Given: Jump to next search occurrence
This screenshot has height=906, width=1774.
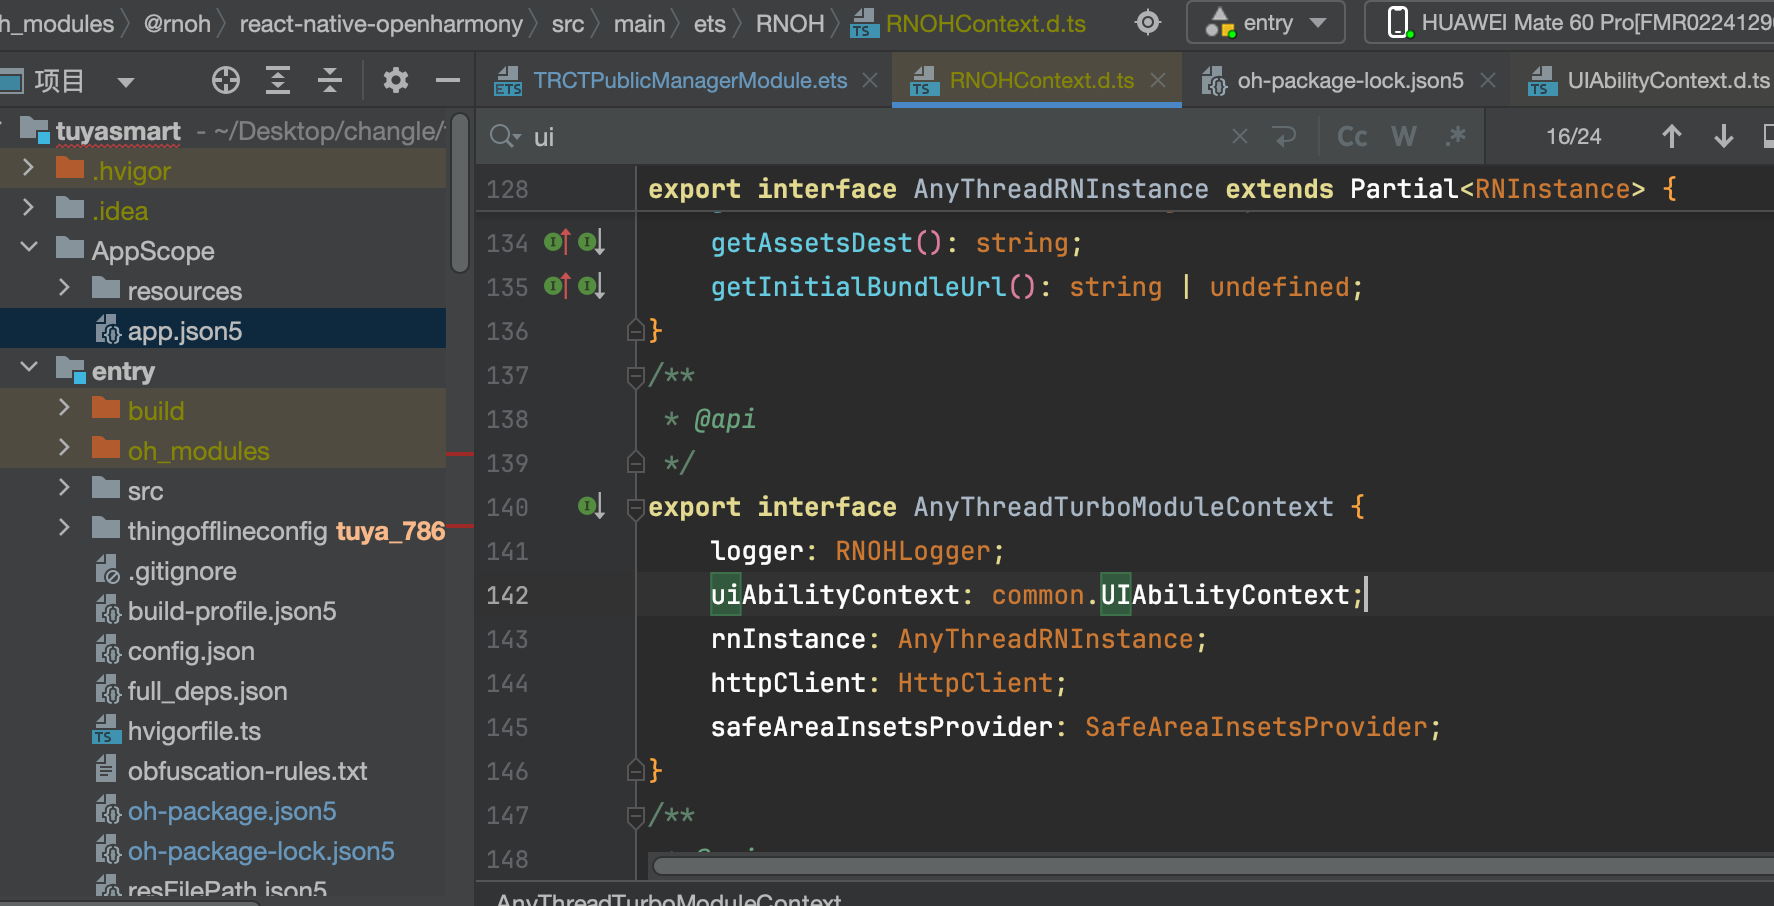Looking at the screenshot, I should click(x=1723, y=136).
